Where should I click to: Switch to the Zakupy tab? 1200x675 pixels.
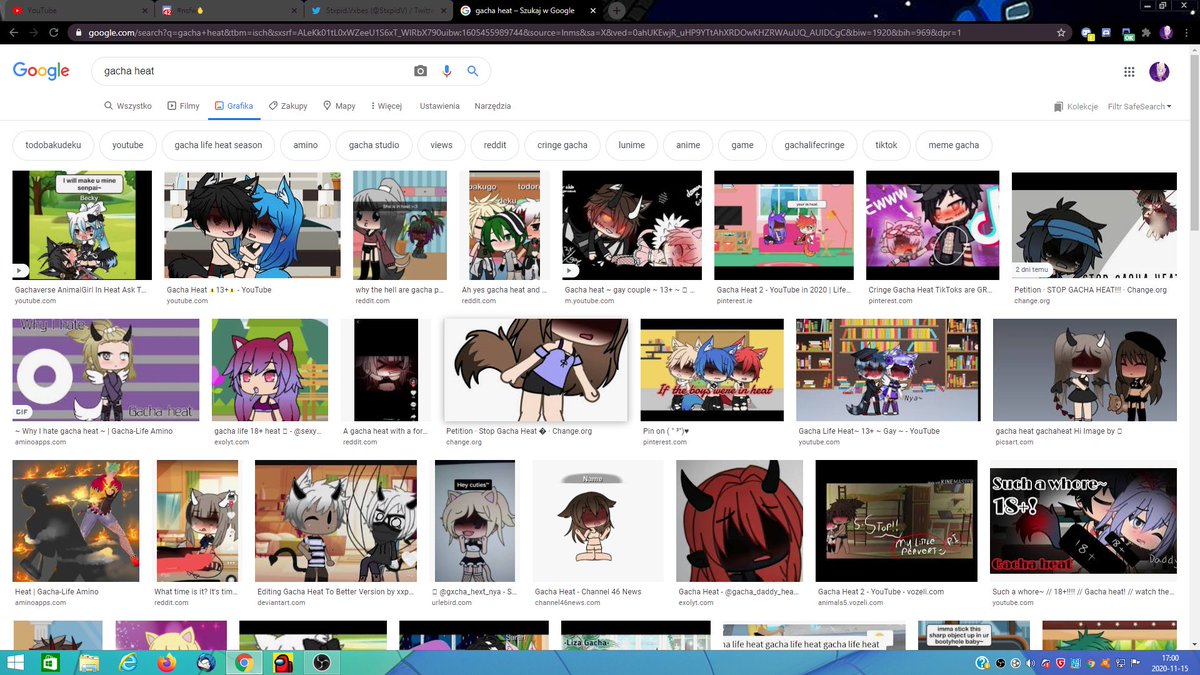click(288, 106)
